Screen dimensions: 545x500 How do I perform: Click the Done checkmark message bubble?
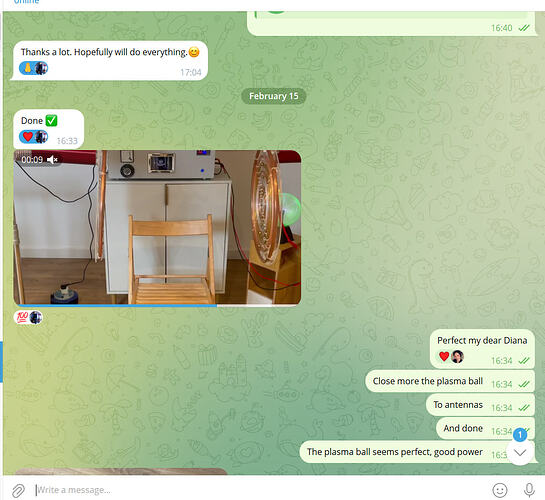(49, 129)
